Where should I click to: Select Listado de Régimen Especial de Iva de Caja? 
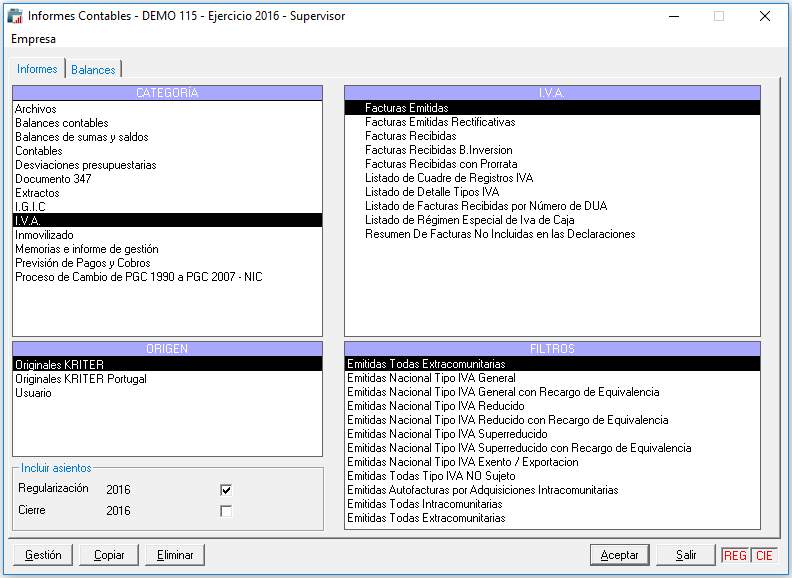[x=553, y=220]
